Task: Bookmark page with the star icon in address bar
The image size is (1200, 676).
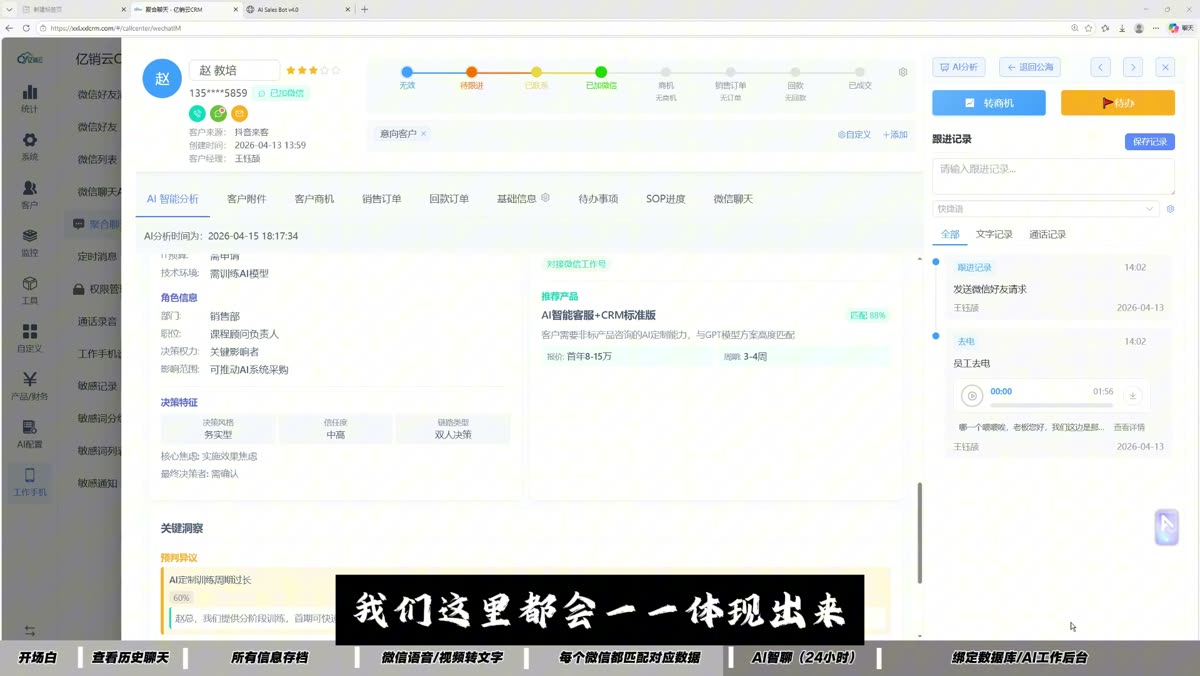Action: tap(1088, 28)
